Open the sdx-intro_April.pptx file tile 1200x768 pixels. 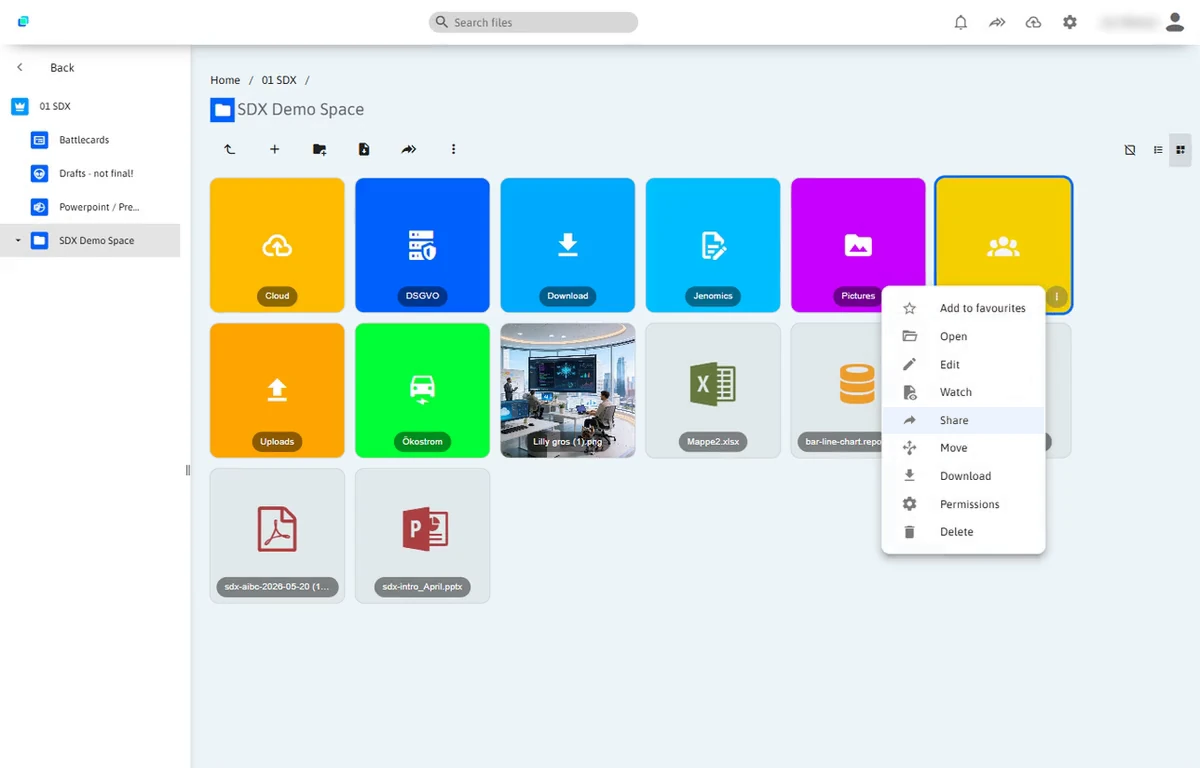pos(422,535)
